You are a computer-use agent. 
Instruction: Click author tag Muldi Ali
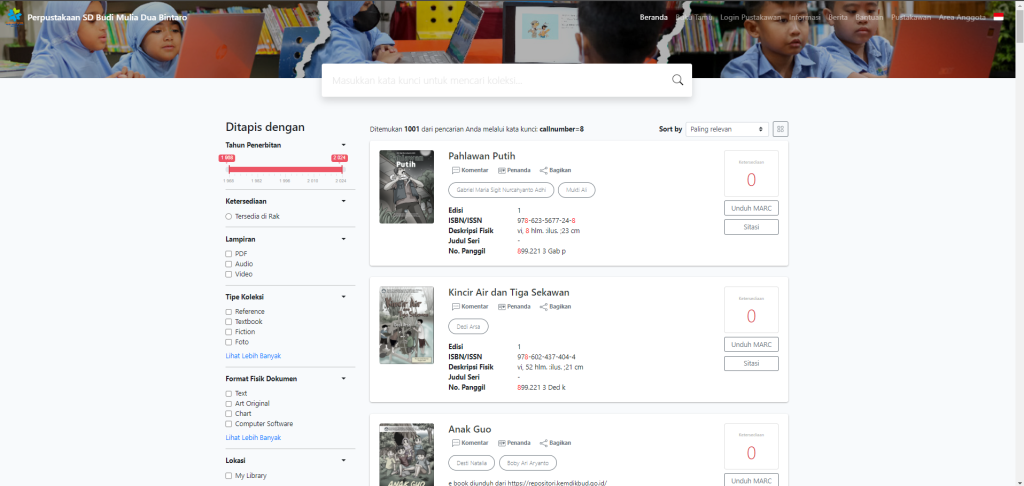coord(577,190)
